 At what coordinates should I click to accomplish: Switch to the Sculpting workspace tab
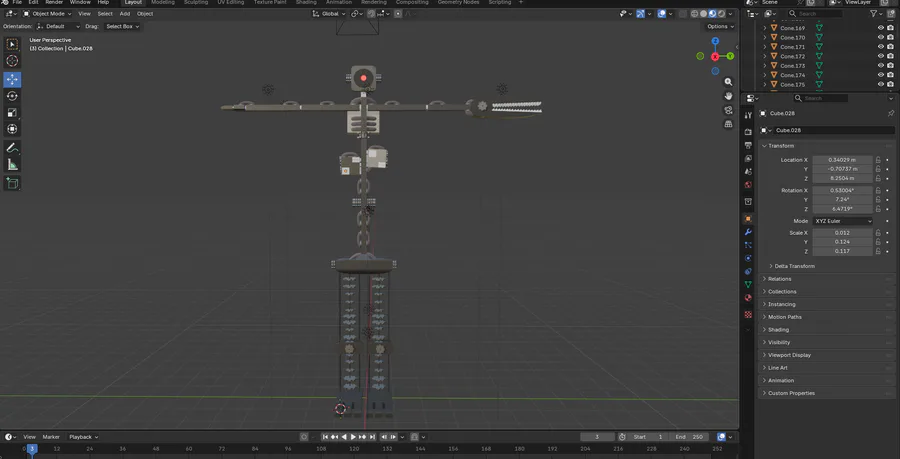[196, 3]
